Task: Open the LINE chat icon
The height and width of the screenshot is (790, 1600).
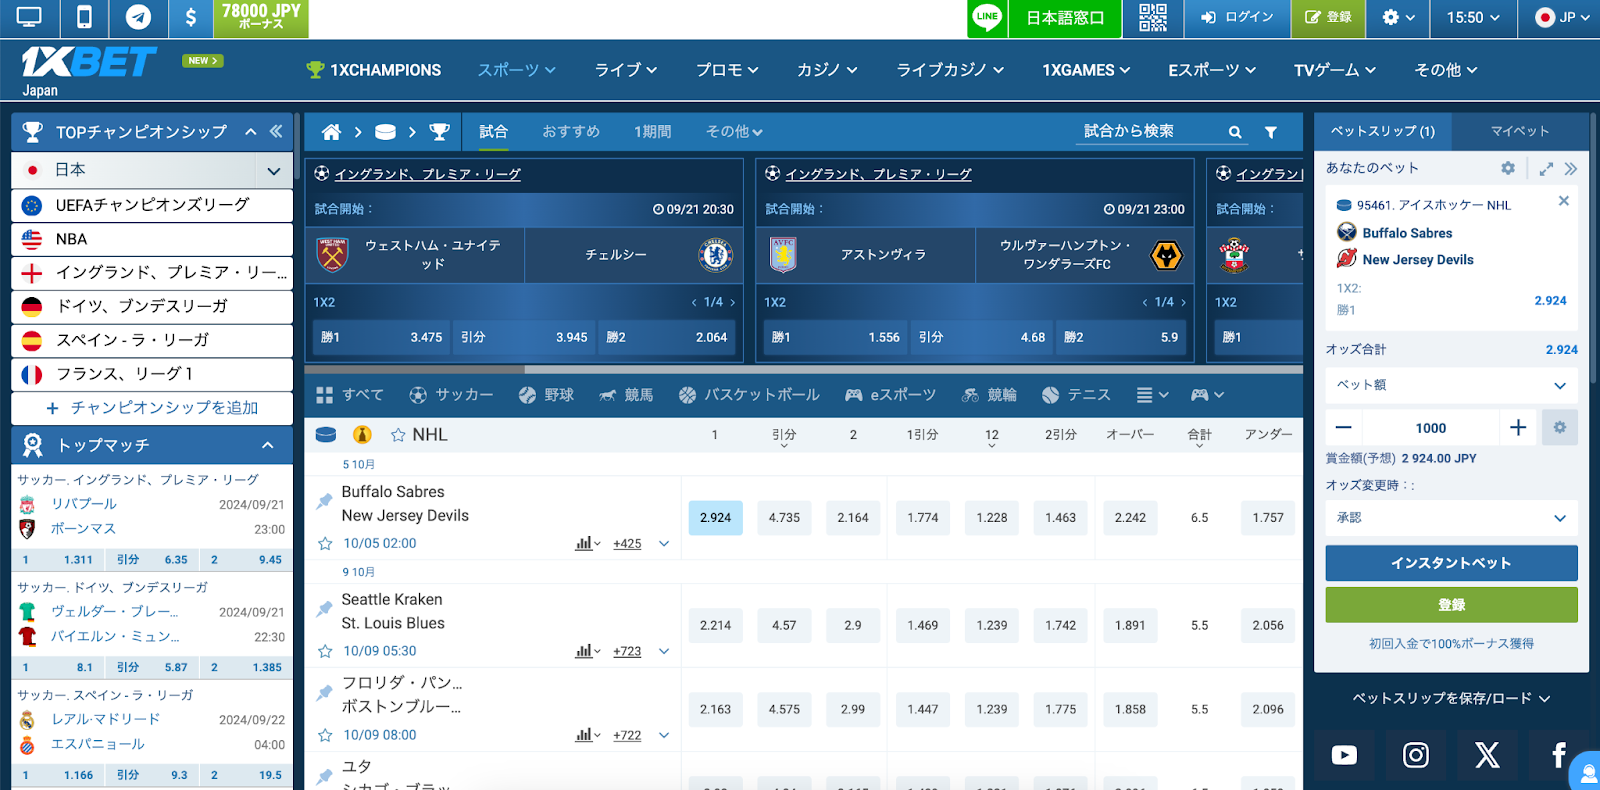Action: coord(987,17)
